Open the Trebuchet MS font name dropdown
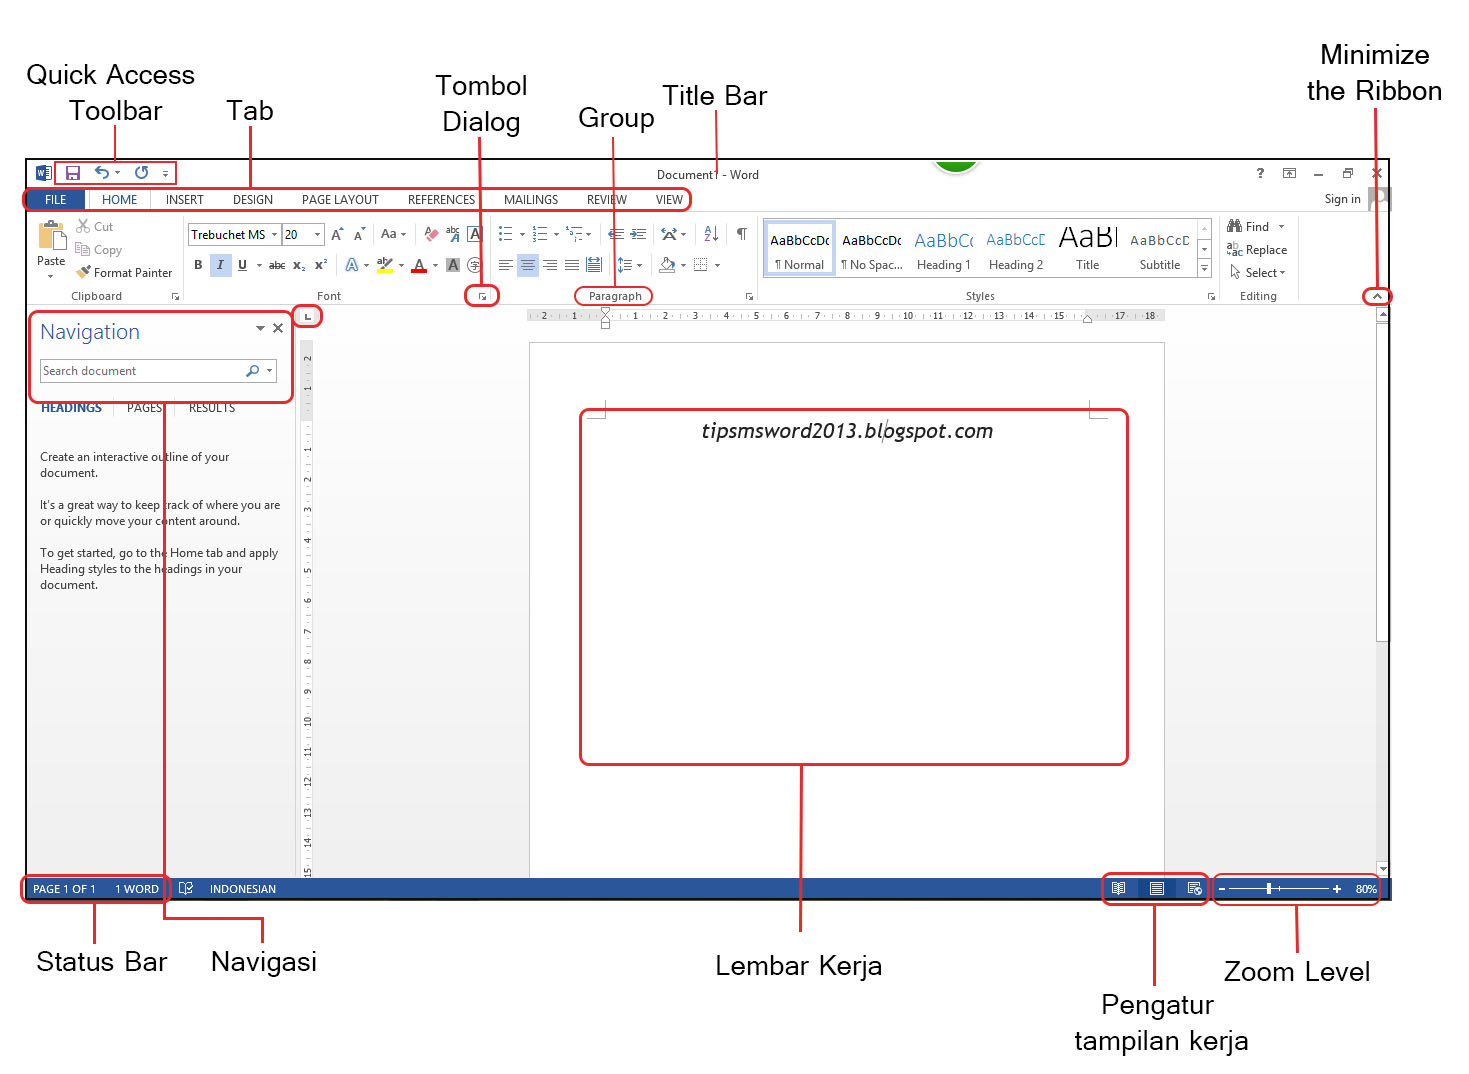 tap(274, 235)
